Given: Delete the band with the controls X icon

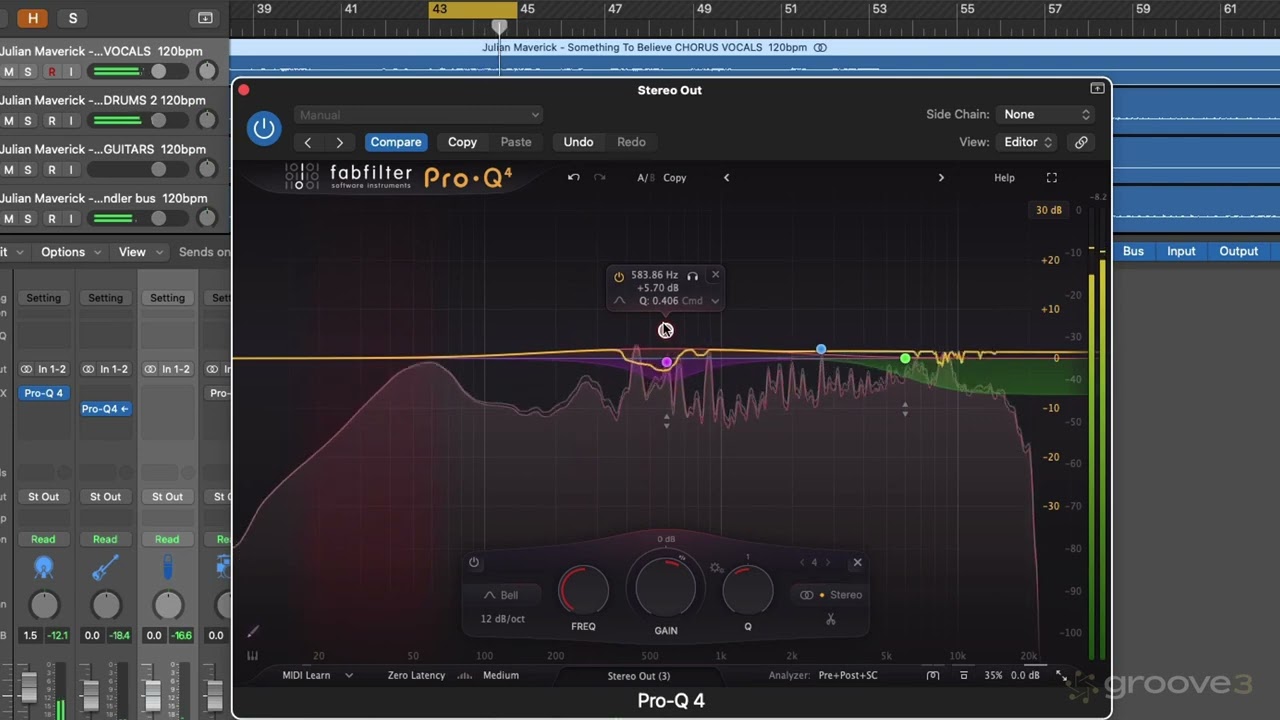Looking at the screenshot, I should 857,563.
